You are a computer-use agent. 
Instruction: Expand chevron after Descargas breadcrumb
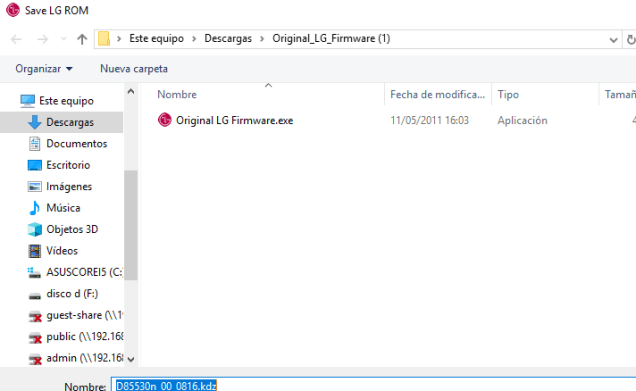pos(262,39)
